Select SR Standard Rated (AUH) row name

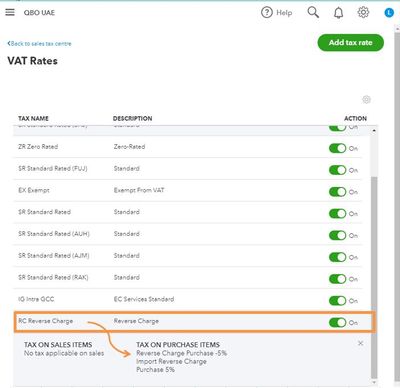54,234
